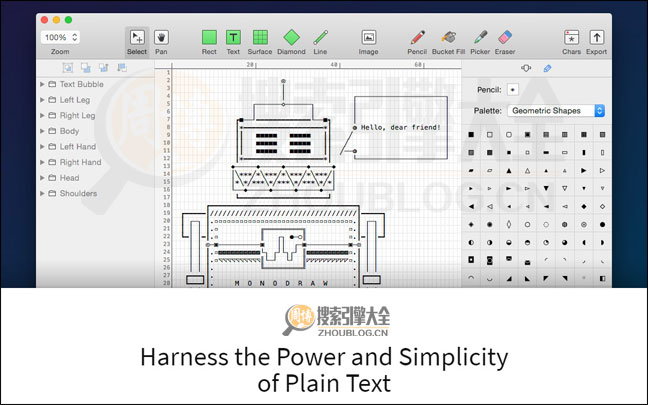Click the 'MONODRAW' text on the canvas
This screenshot has width=648, height=405.
[x=281, y=283]
